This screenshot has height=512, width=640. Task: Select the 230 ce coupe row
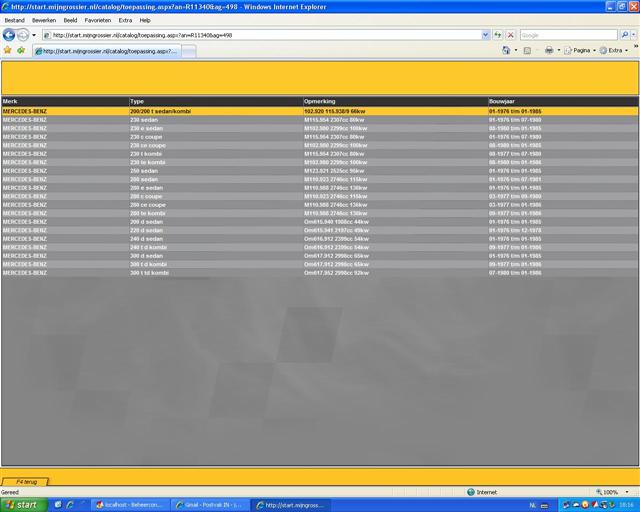[x=320, y=145]
